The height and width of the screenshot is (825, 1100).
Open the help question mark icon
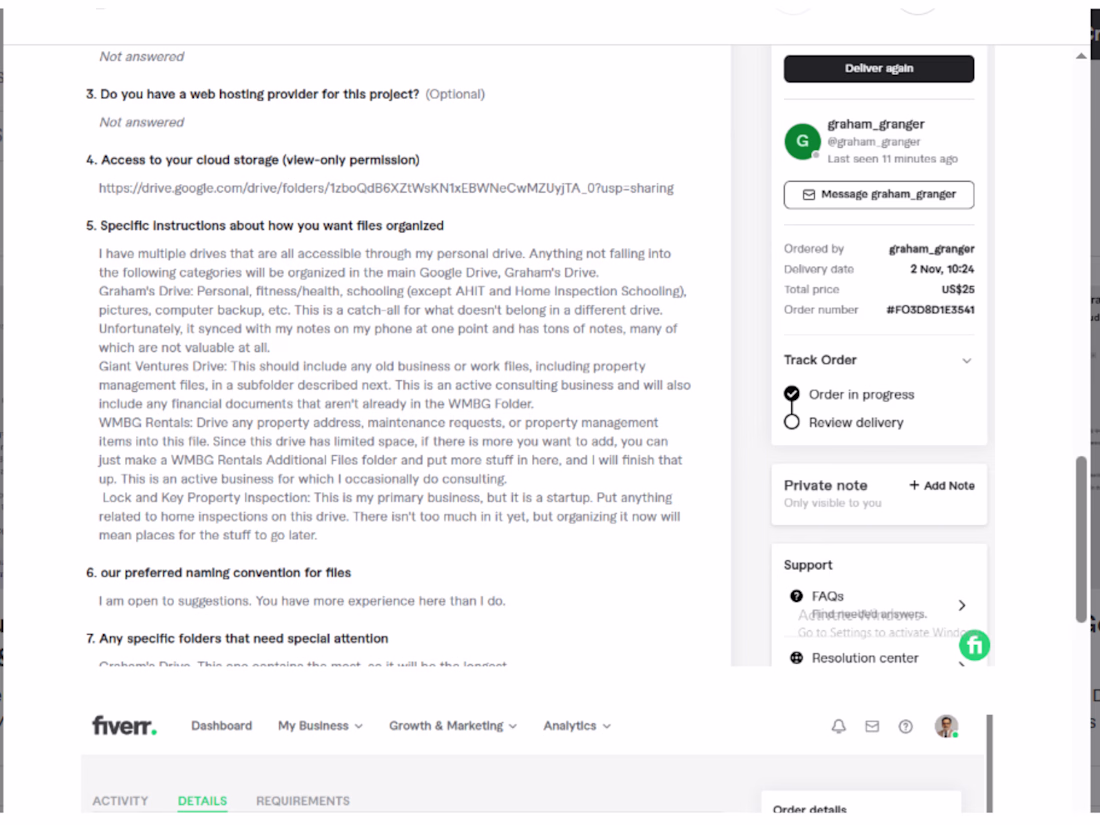coord(906,726)
